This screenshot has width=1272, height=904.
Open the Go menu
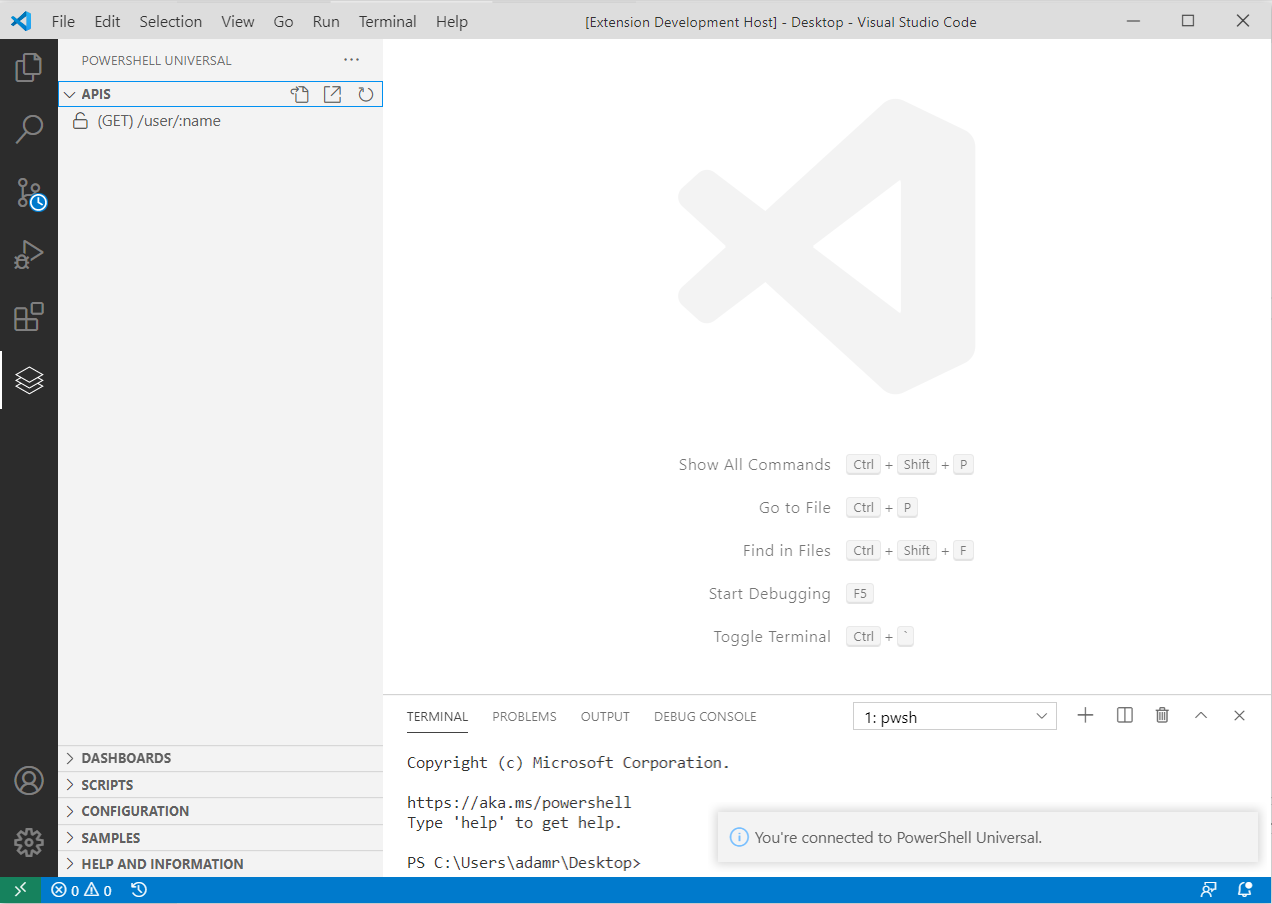(x=283, y=21)
